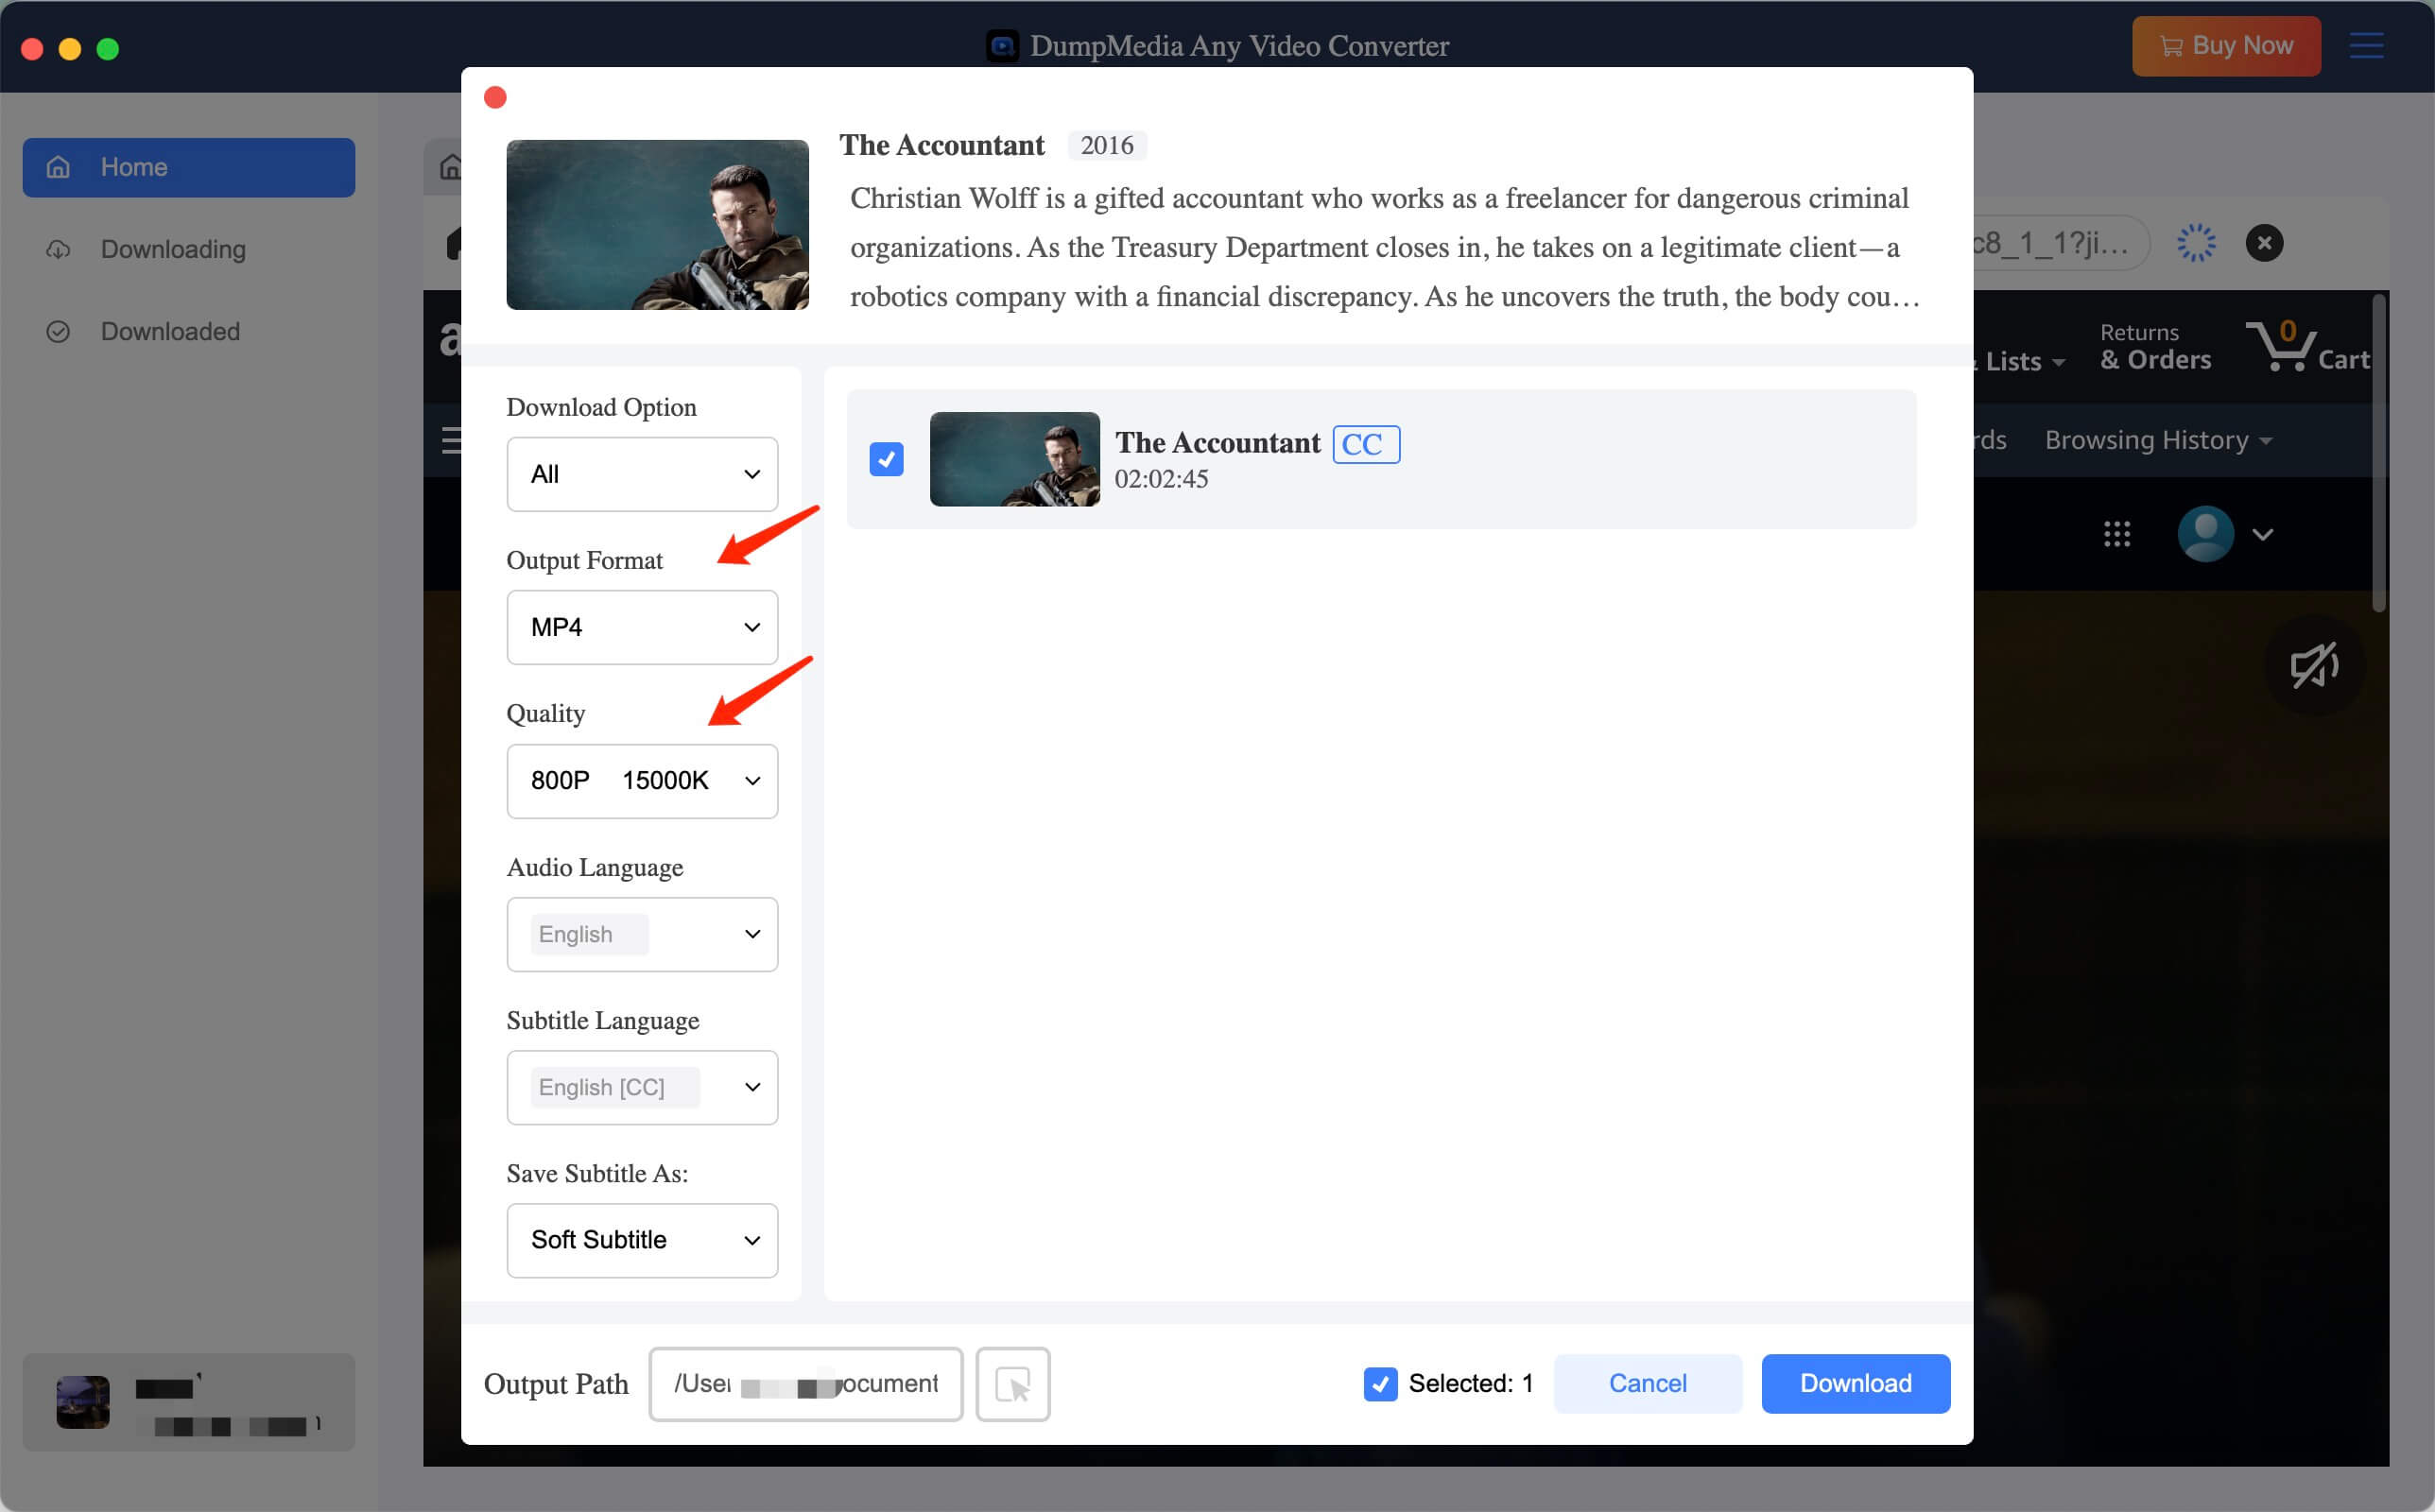This screenshot has height=1512, width=2435.
Task: Click the muted speaker icon on video
Action: 2314,665
